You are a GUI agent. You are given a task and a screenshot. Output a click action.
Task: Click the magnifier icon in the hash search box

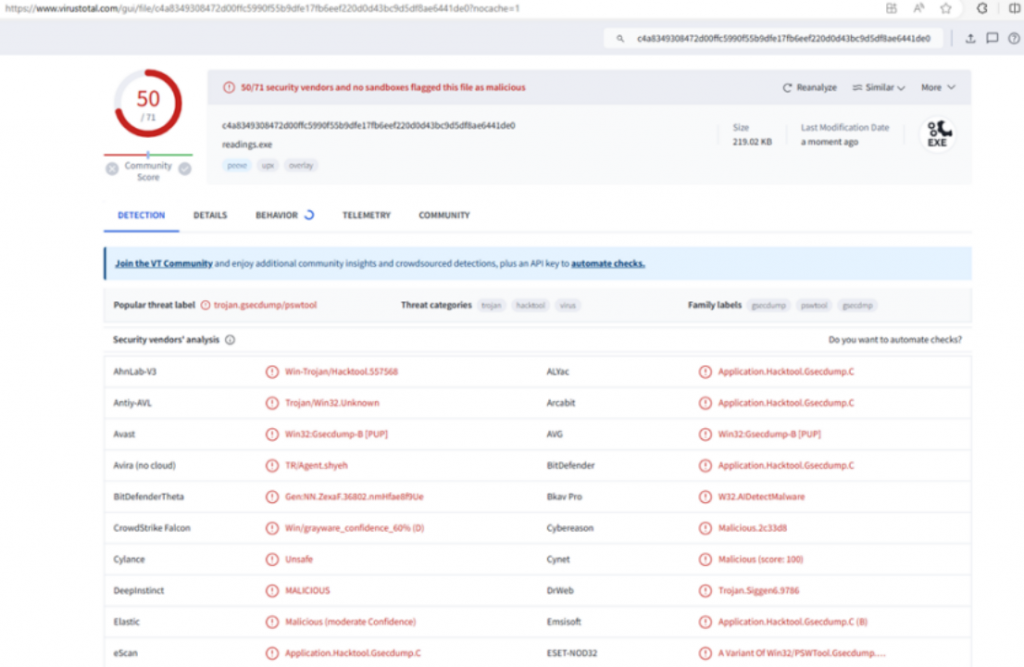620,39
